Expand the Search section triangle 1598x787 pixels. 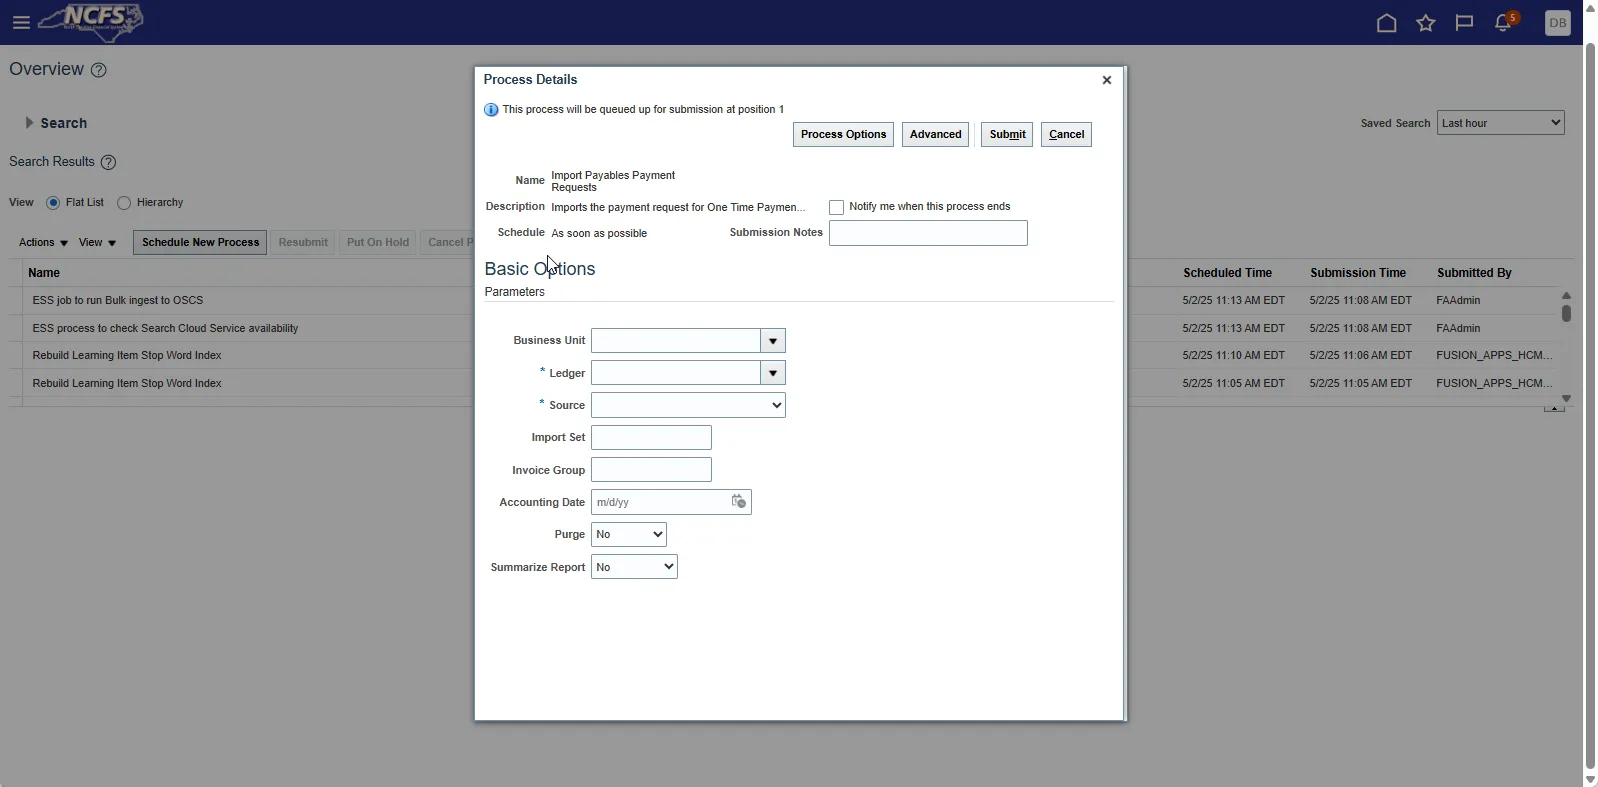tap(29, 123)
